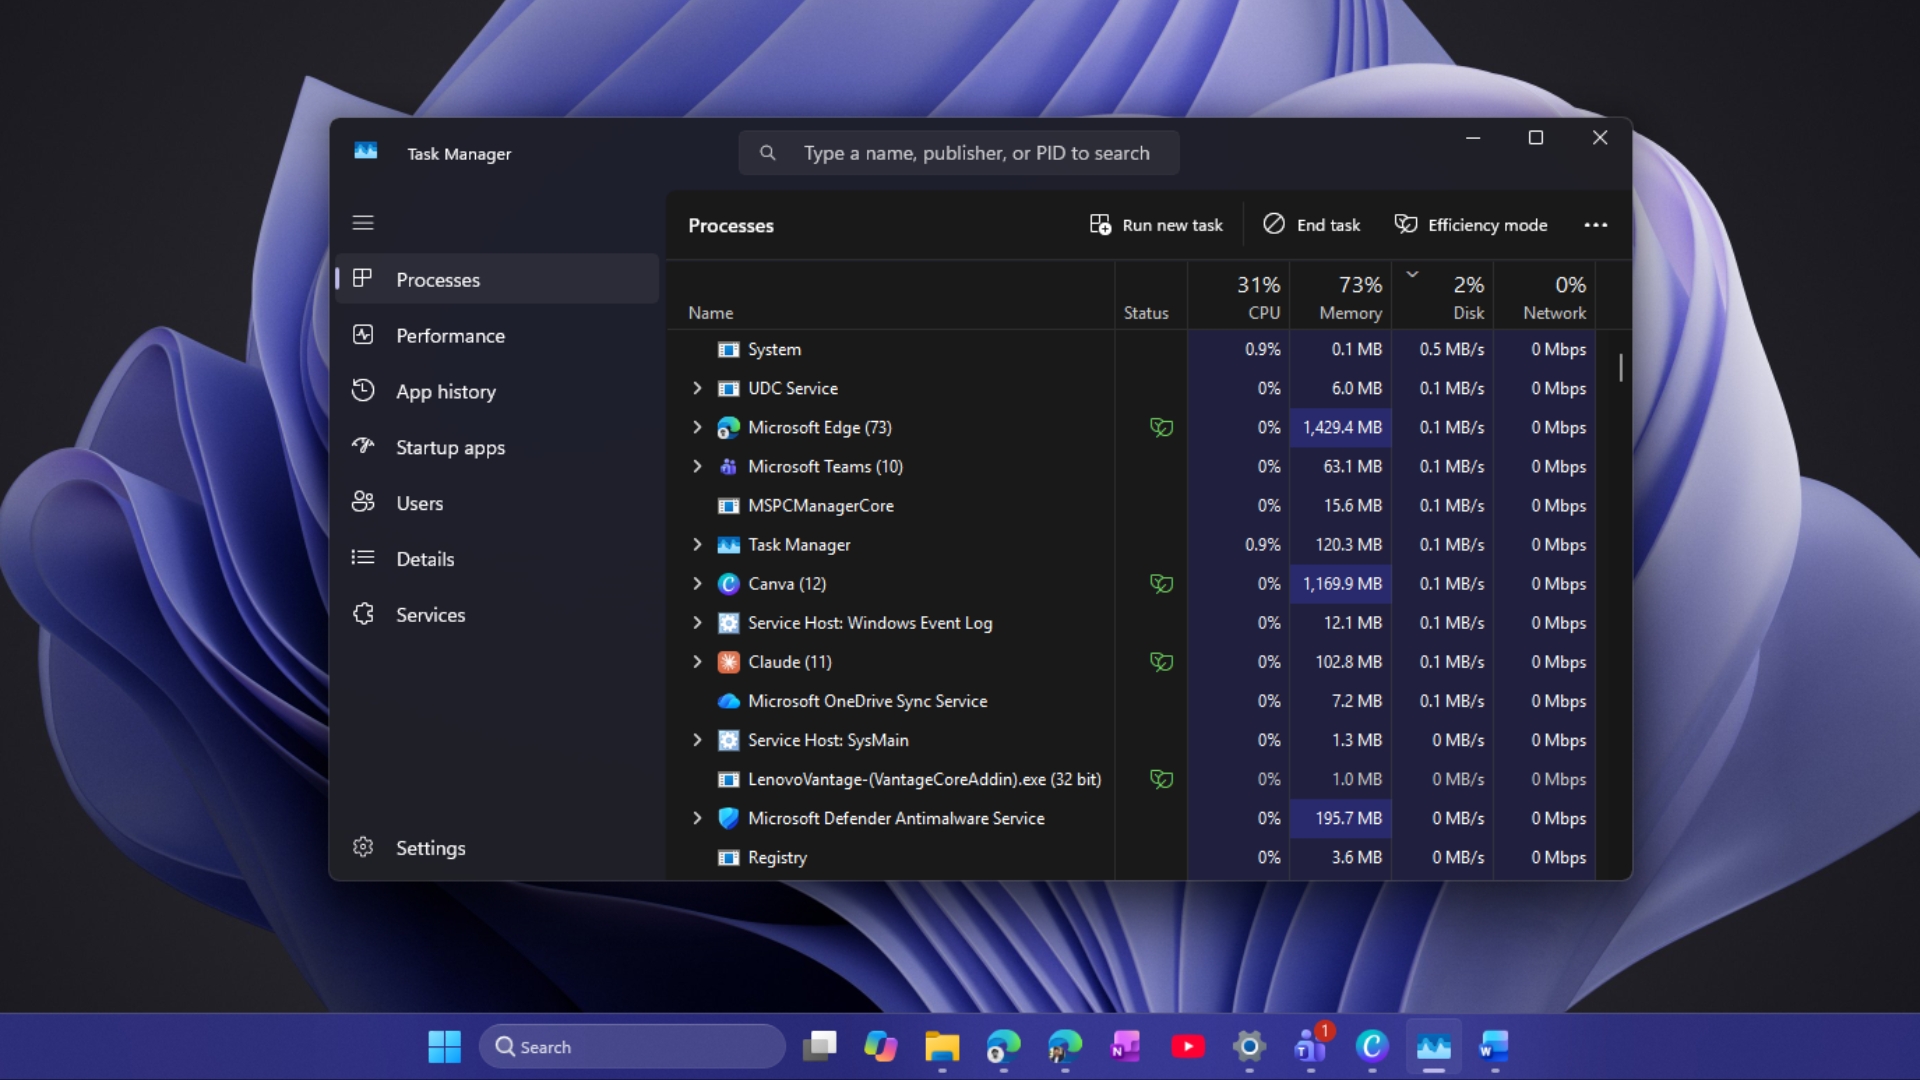
Task: Open the three-dot more options menu
Action: point(1596,225)
